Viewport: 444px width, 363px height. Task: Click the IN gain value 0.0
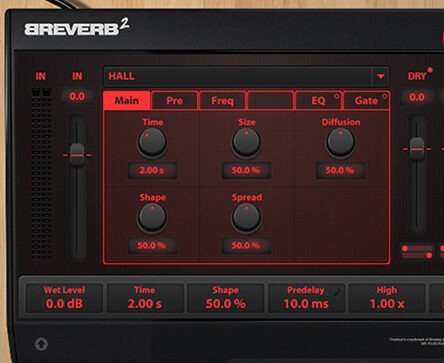point(77,97)
